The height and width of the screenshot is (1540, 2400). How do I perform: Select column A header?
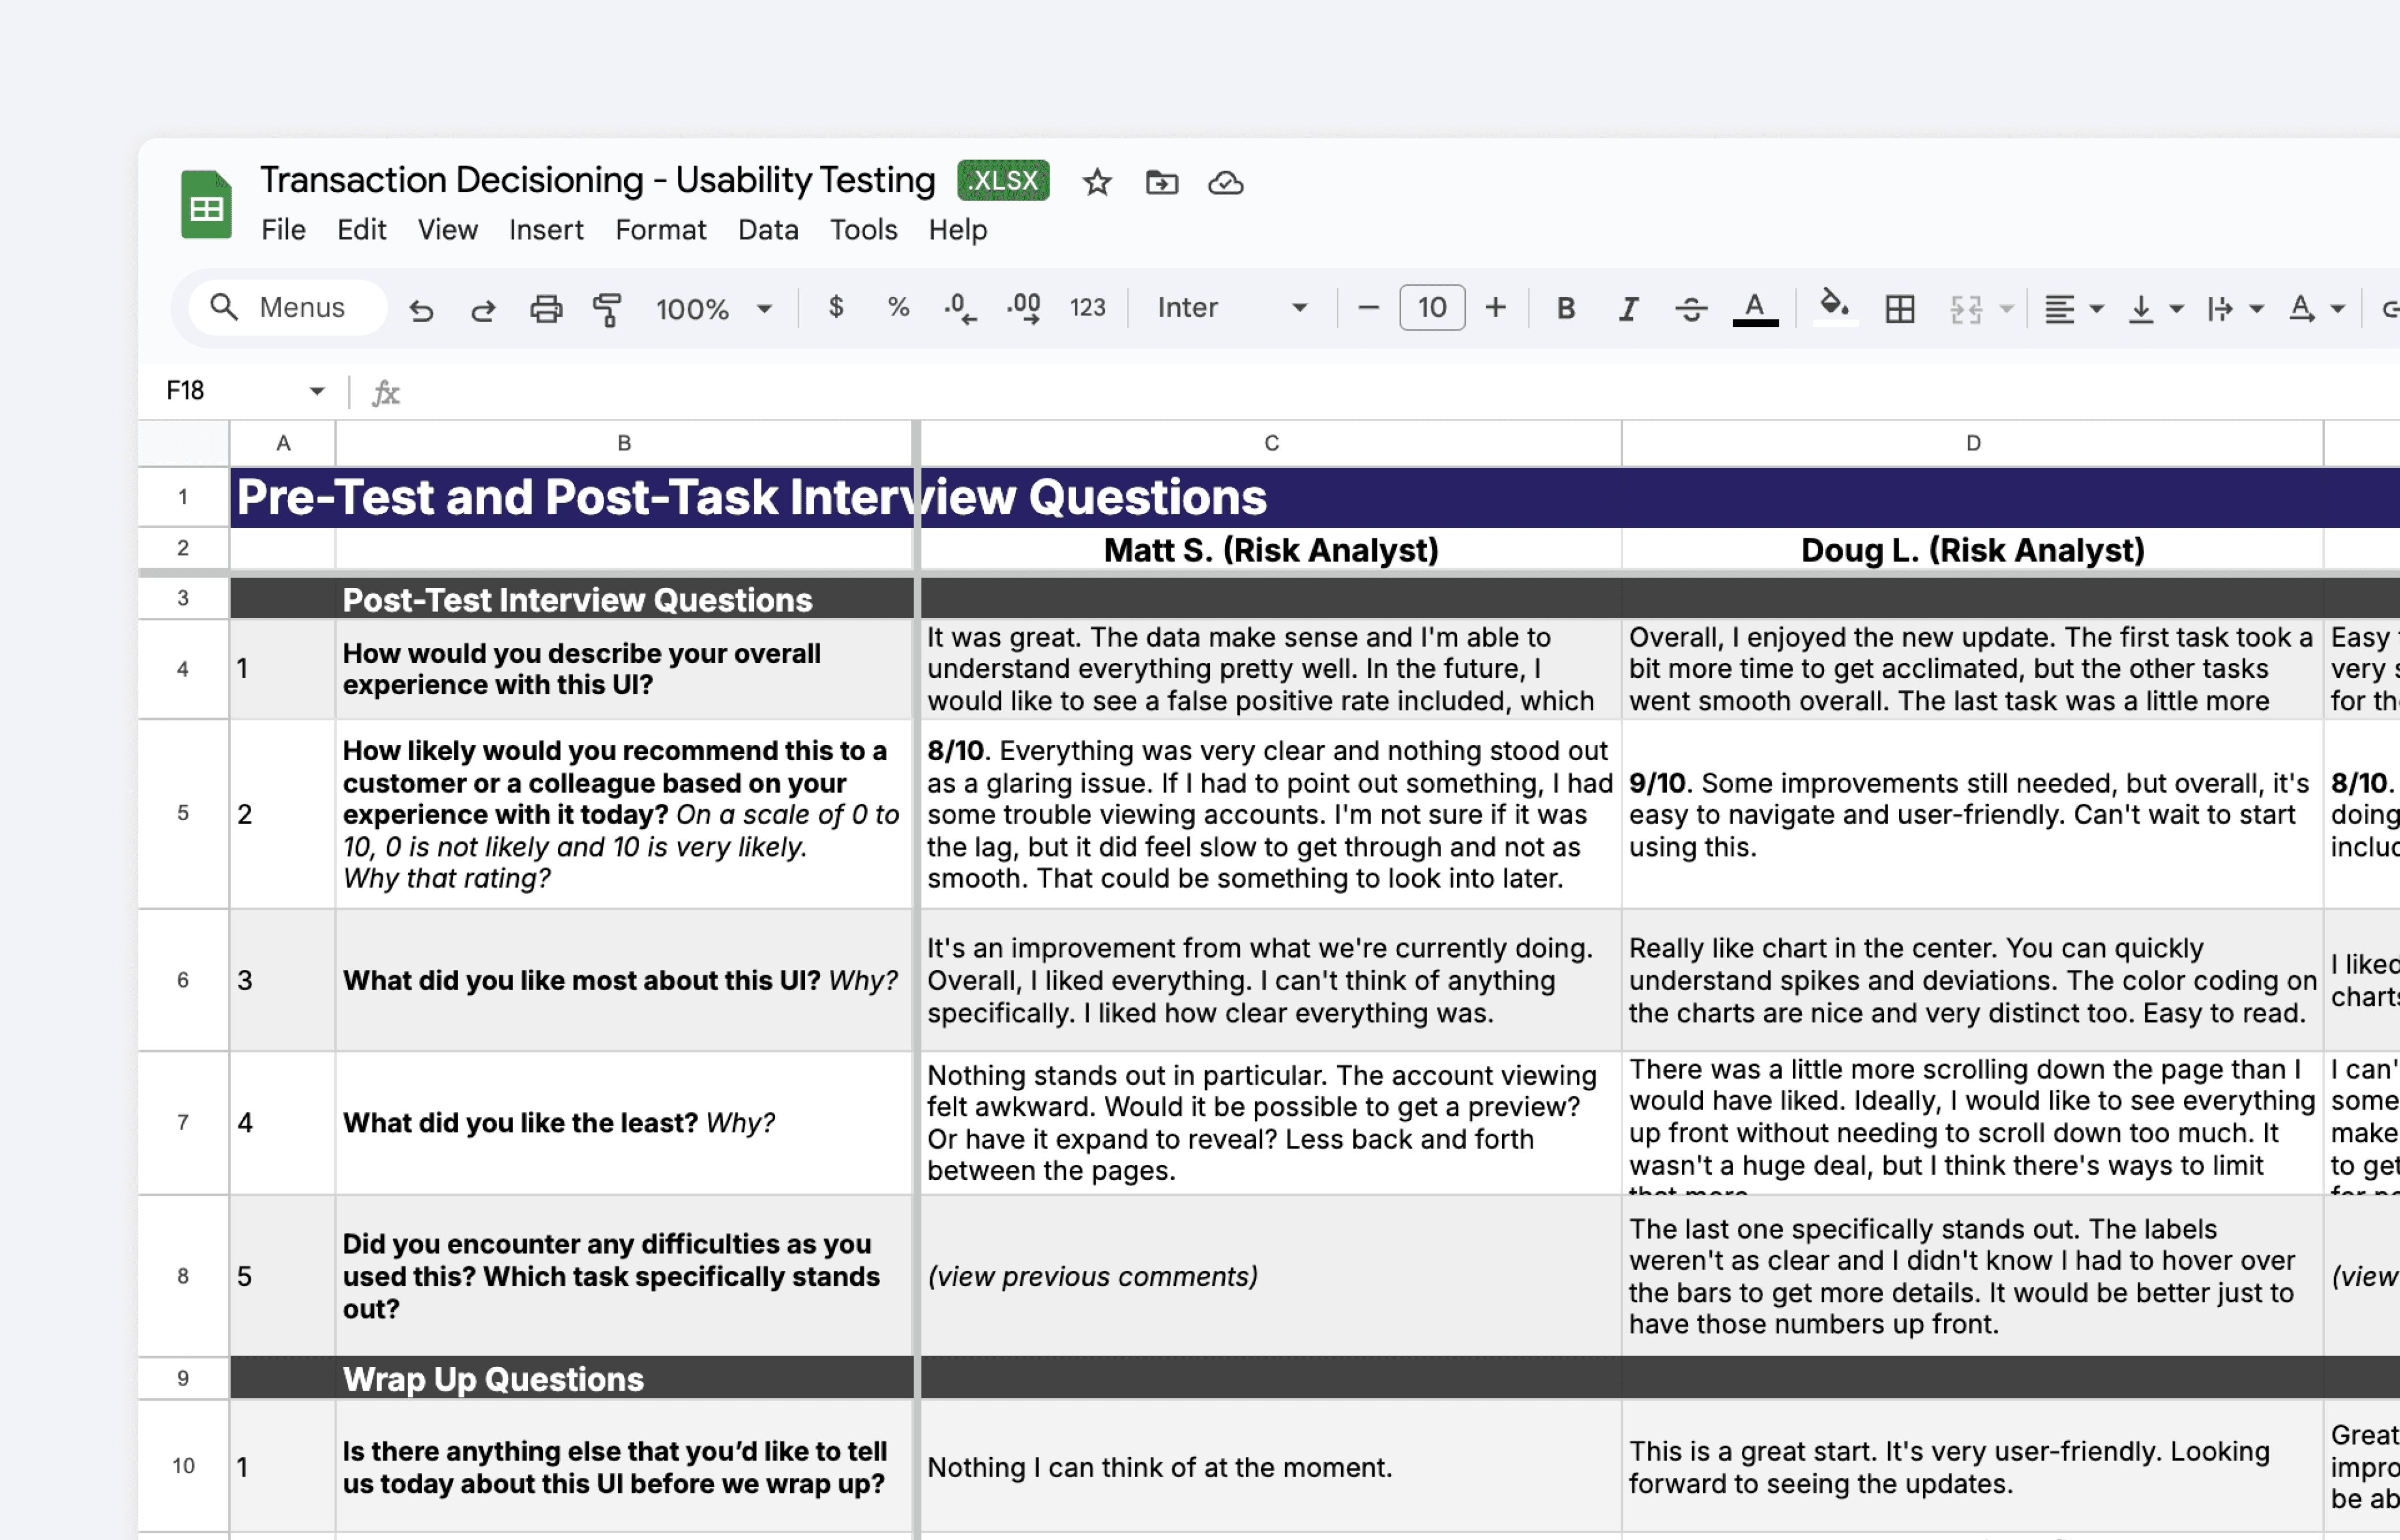click(283, 443)
